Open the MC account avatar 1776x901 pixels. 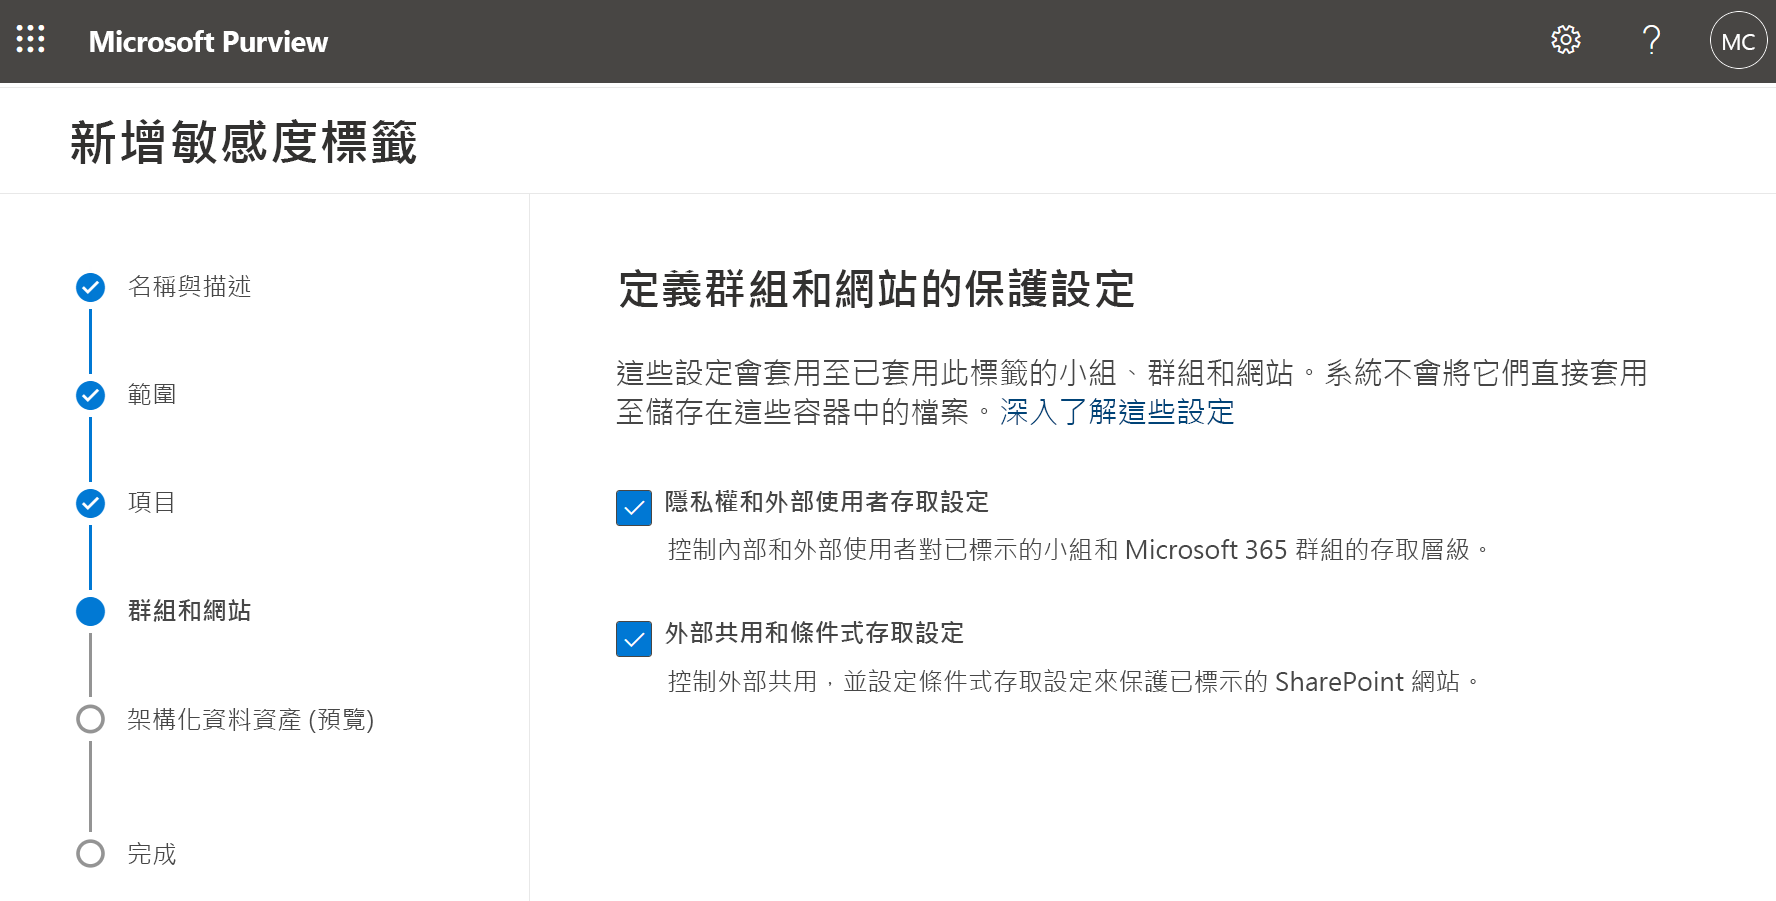tap(1738, 40)
